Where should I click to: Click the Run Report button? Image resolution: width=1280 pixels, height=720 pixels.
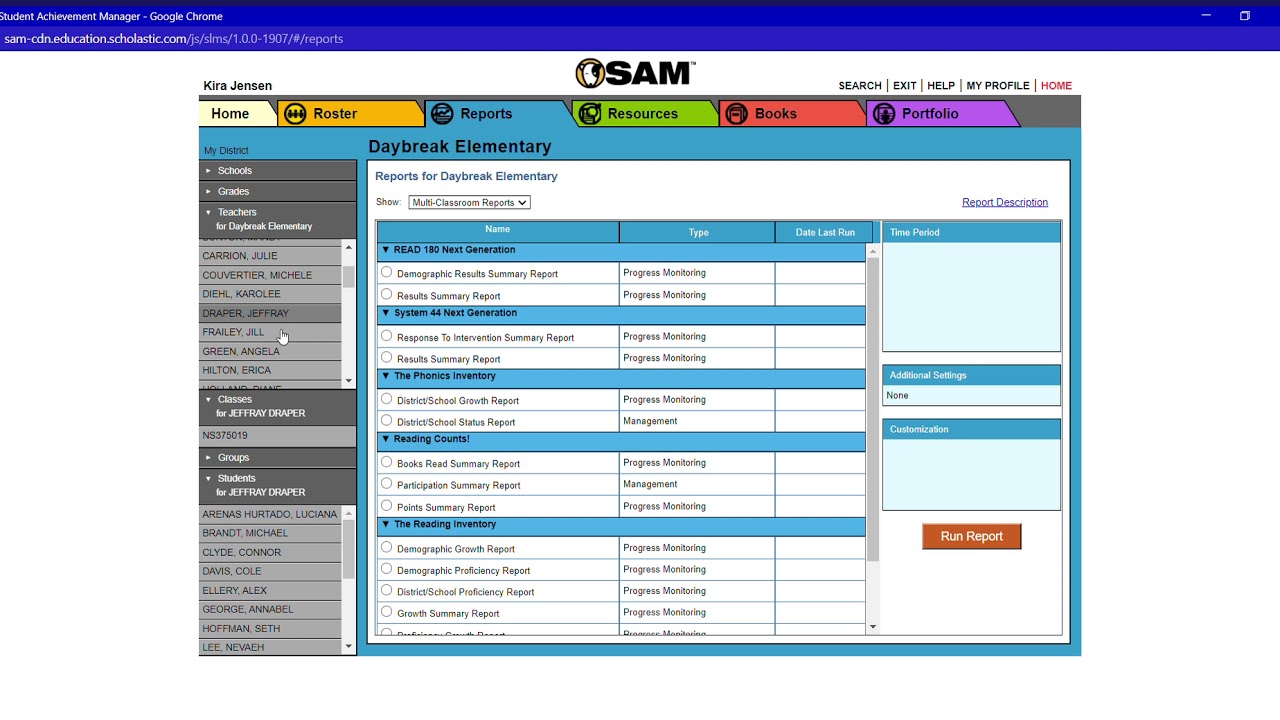(972, 536)
